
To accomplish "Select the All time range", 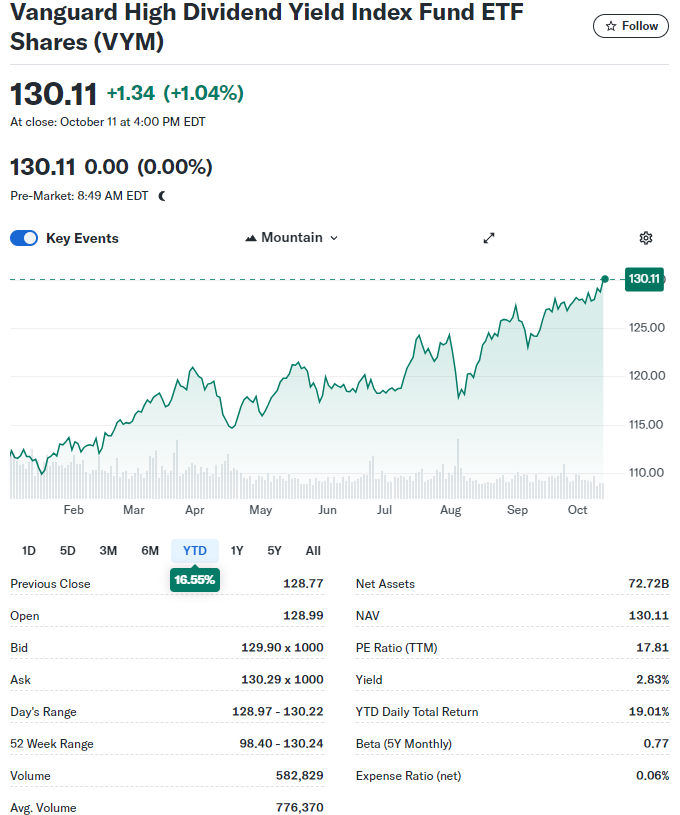I will pyautogui.click(x=313, y=550).
